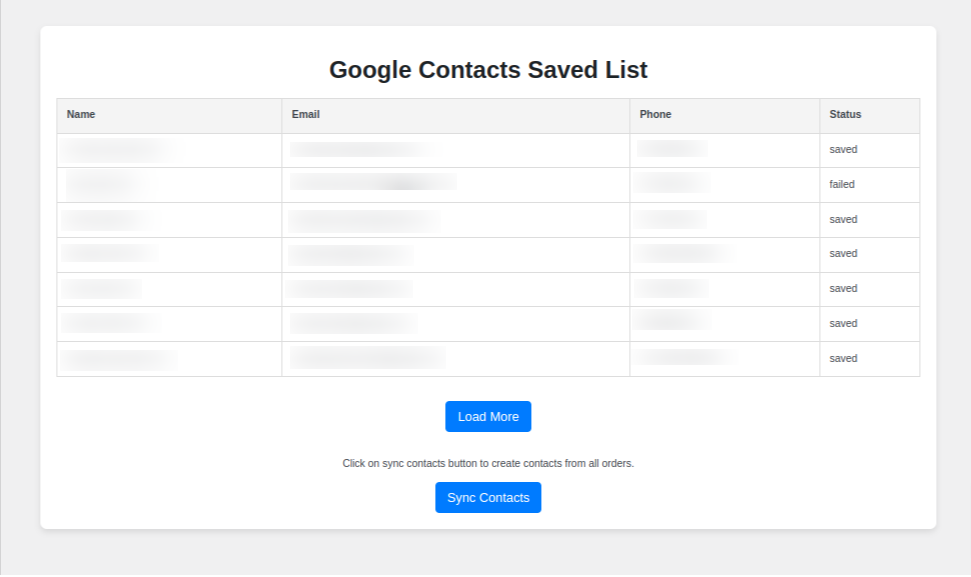Viewport: 971px width, 577px height.
Task: Select the blurred email in the last row
Action: click(x=367, y=358)
